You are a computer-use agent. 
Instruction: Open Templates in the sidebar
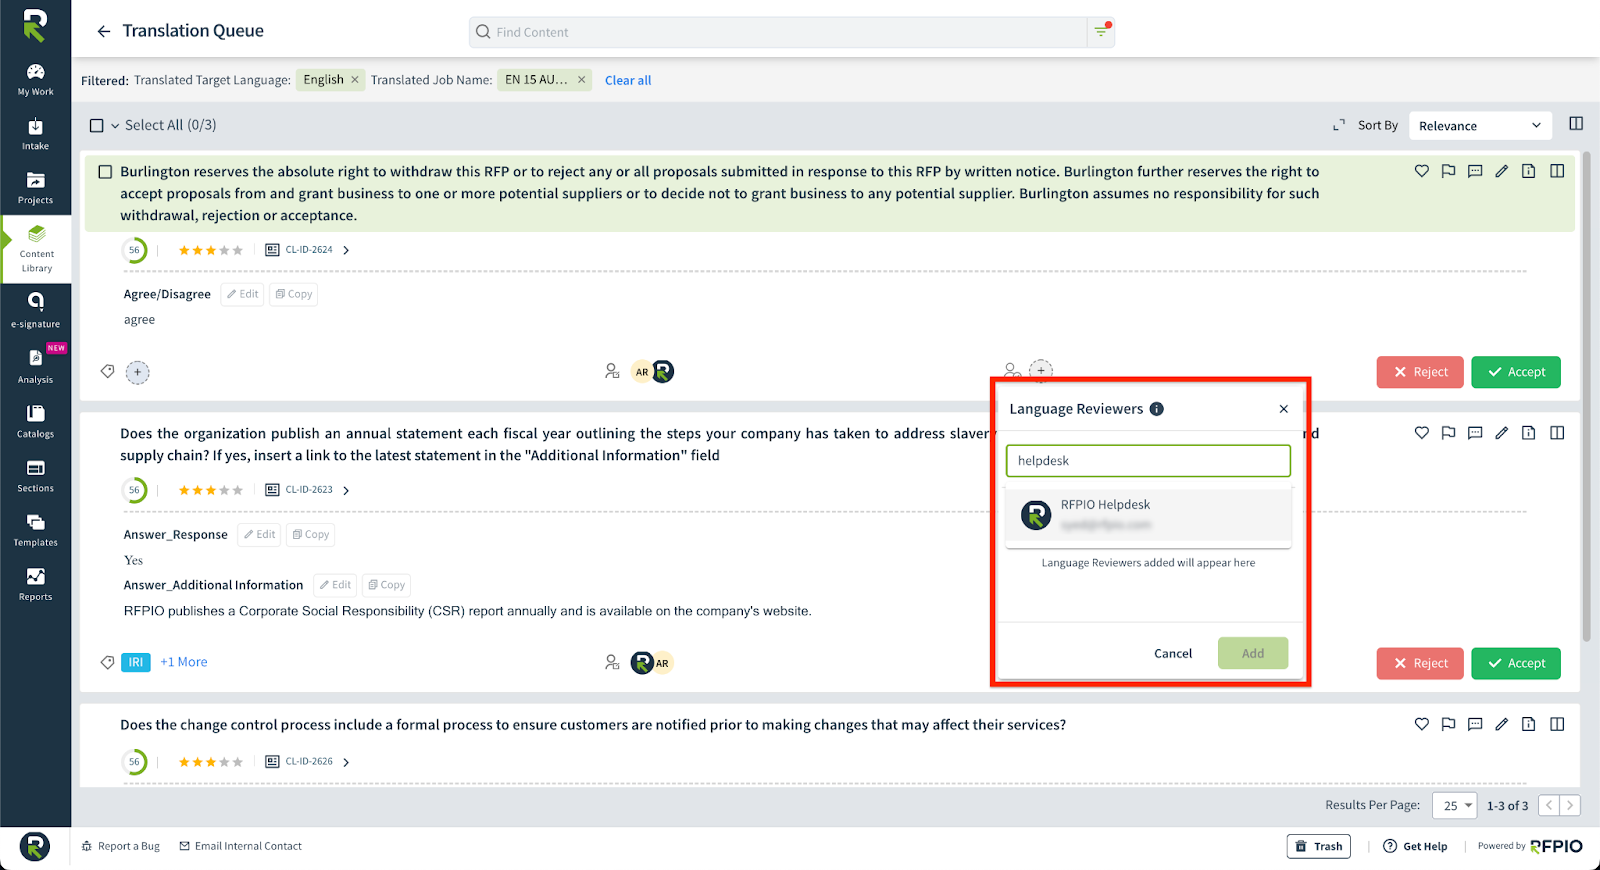coord(36,530)
